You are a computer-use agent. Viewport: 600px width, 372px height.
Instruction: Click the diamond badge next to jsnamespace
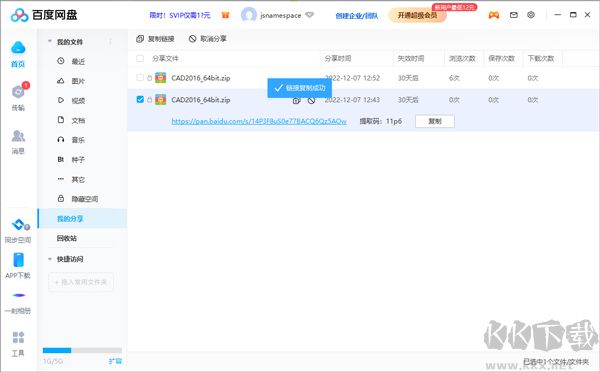pos(309,15)
